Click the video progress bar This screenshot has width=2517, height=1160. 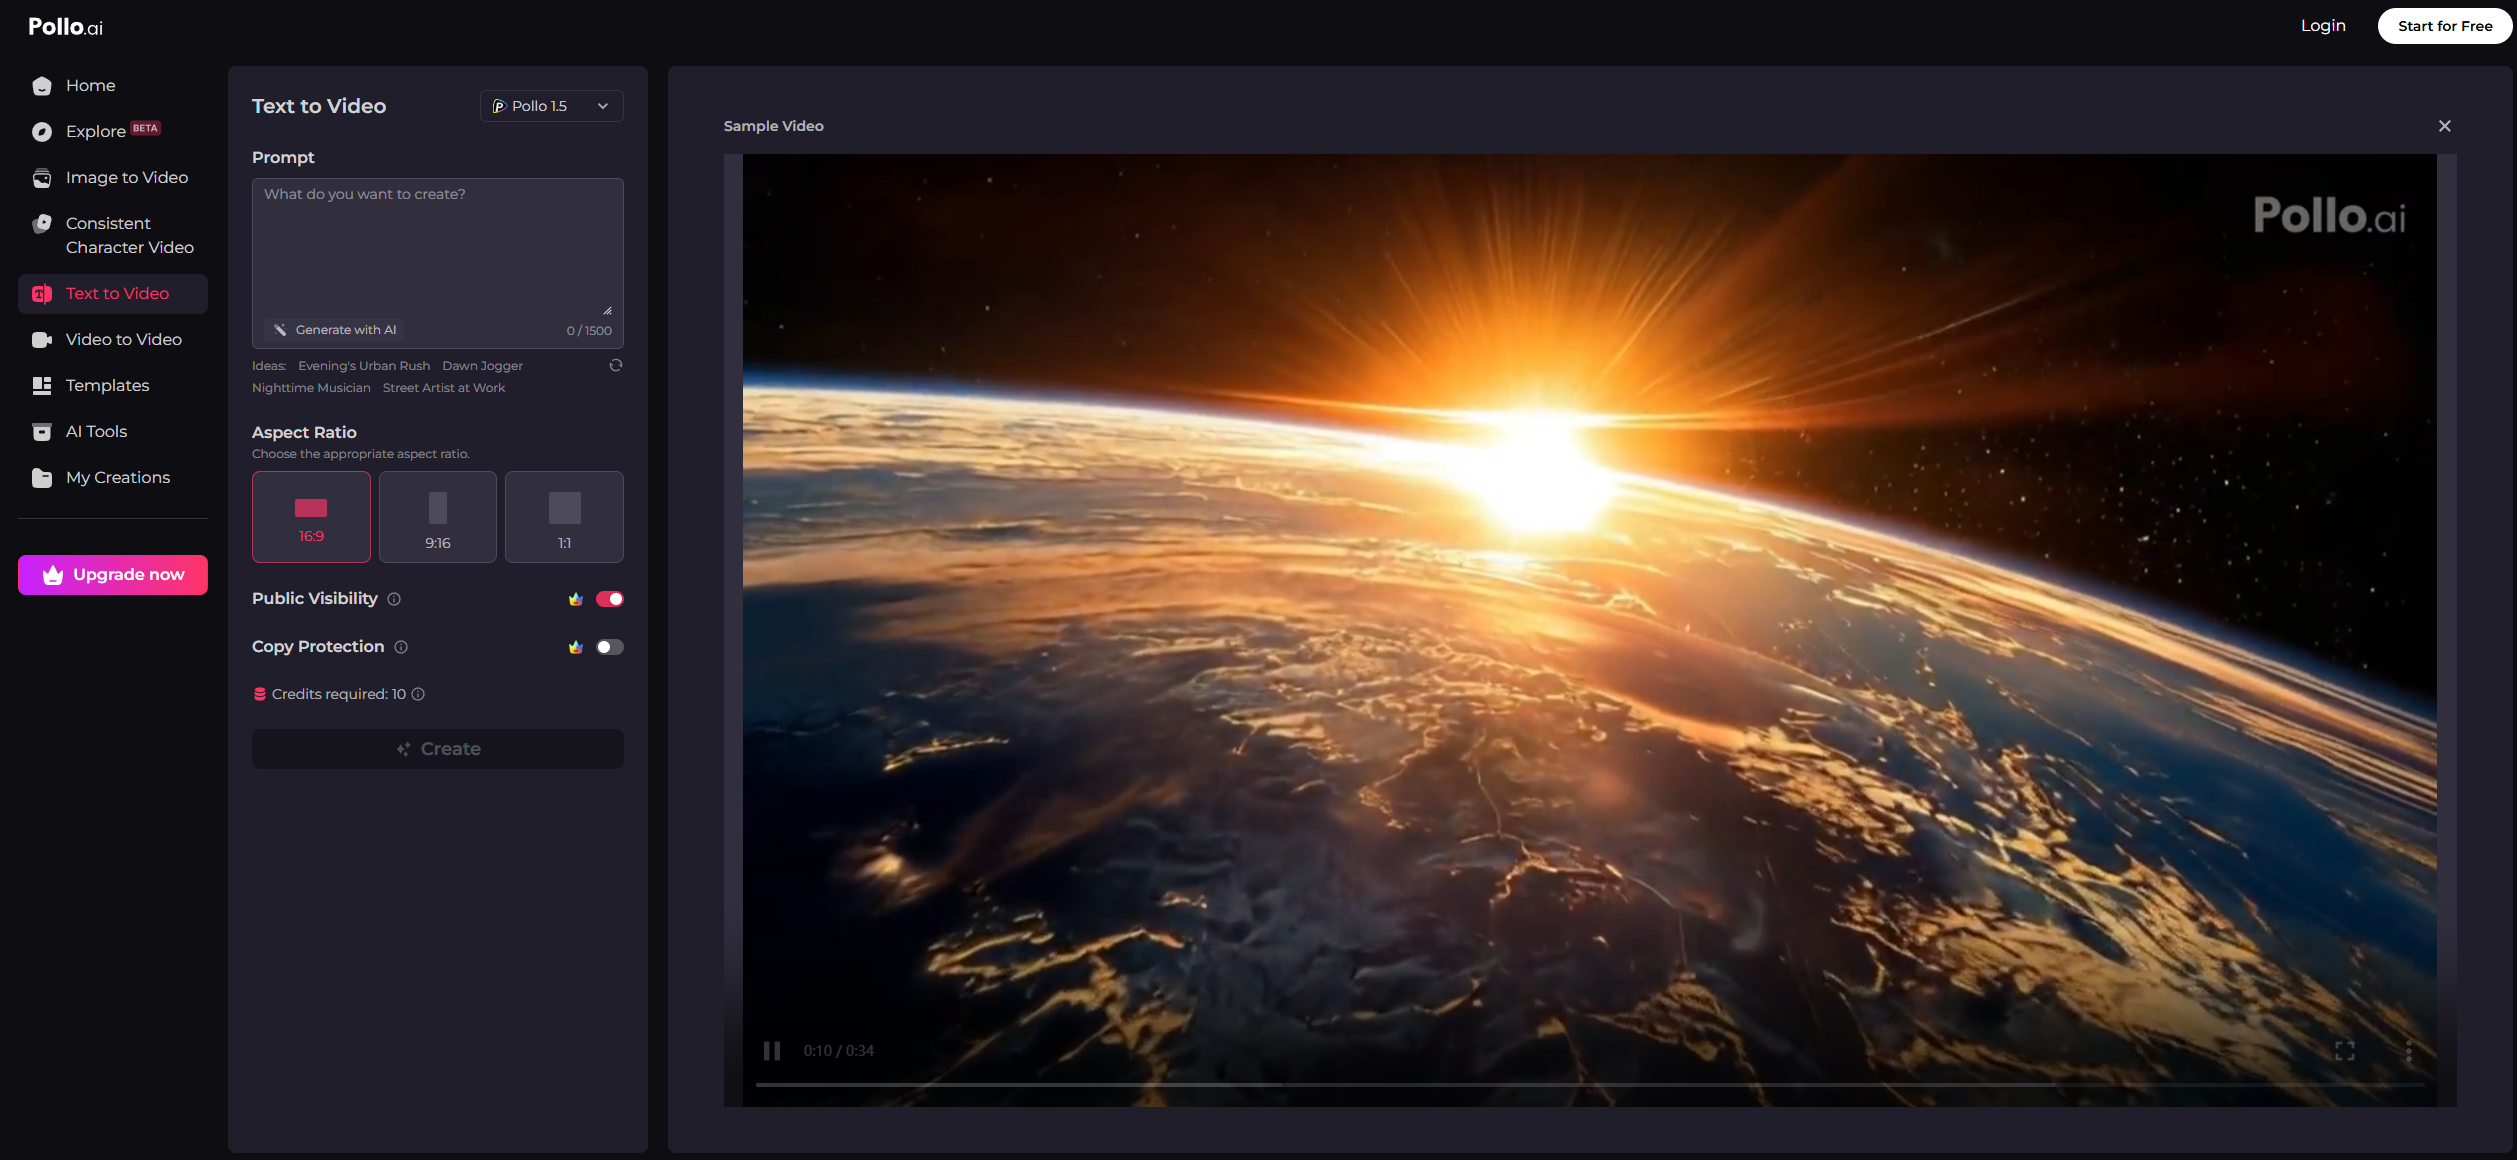pyautogui.click(x=1590, y=1084)
